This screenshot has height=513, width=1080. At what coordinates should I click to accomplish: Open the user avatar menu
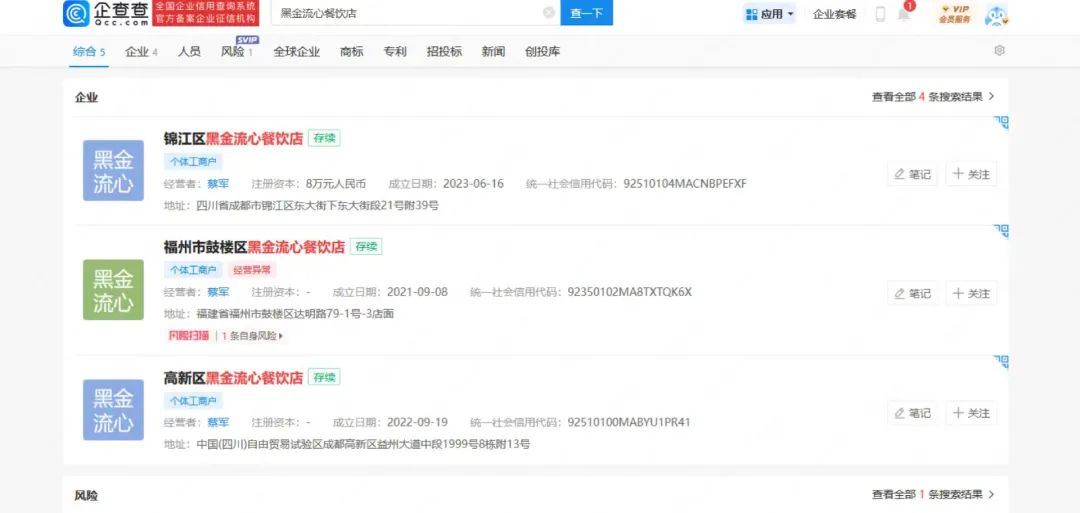tap(996, 14)
